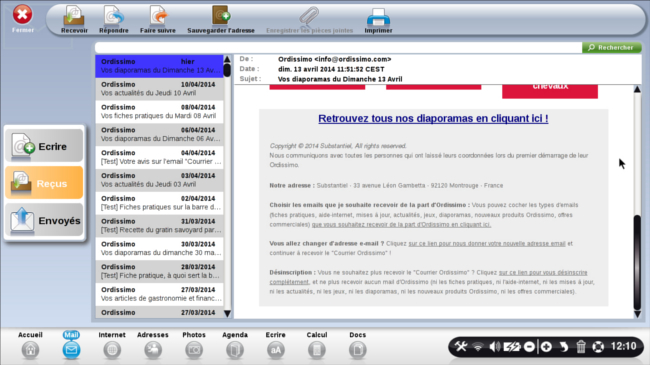Open settings tools icon in tray
The width and height of the screenshot is (650, 365).
click(x=461, y=346)
